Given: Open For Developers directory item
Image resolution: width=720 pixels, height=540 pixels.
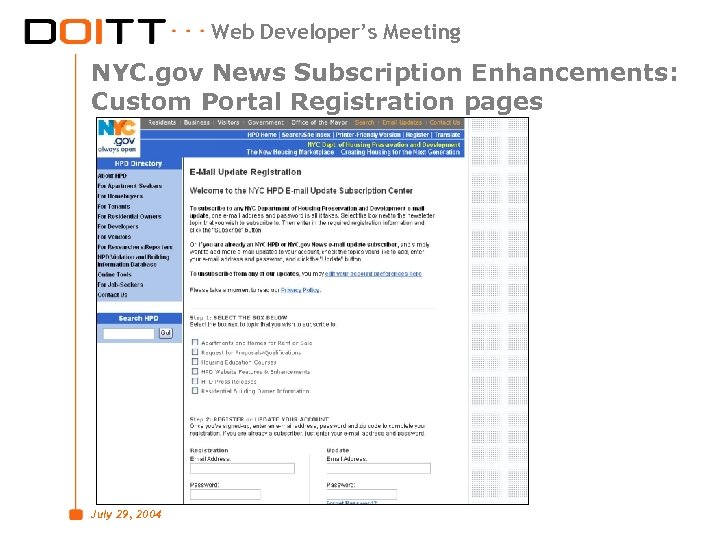Looking at the screenshot, I should 118,226.
